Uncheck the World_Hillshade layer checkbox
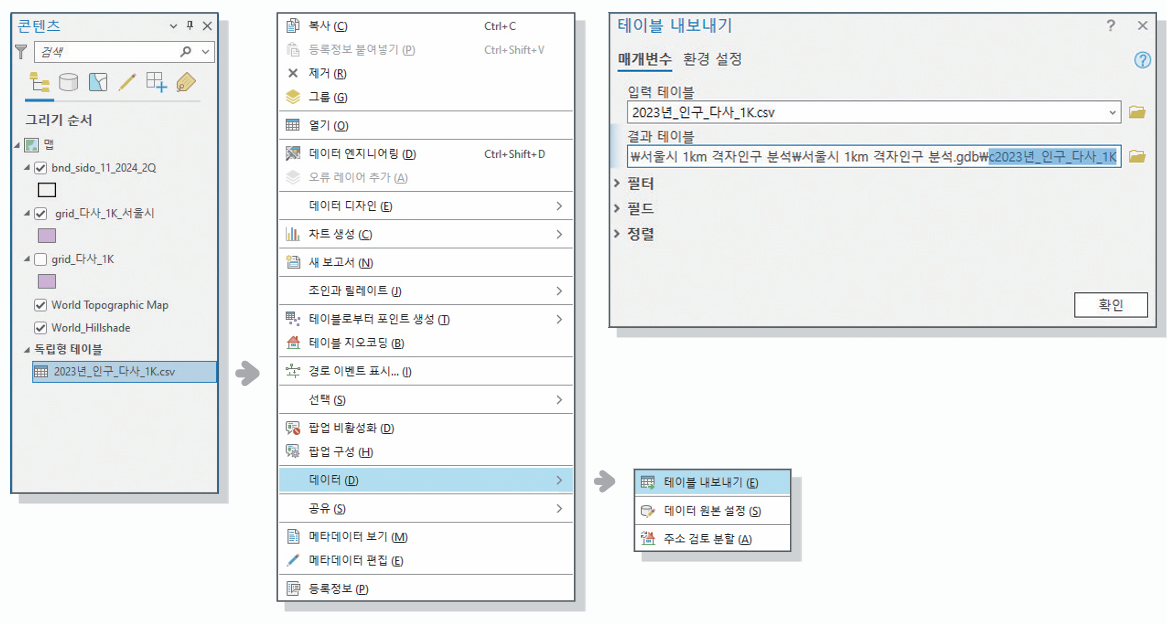 click(x=41, y=328)
